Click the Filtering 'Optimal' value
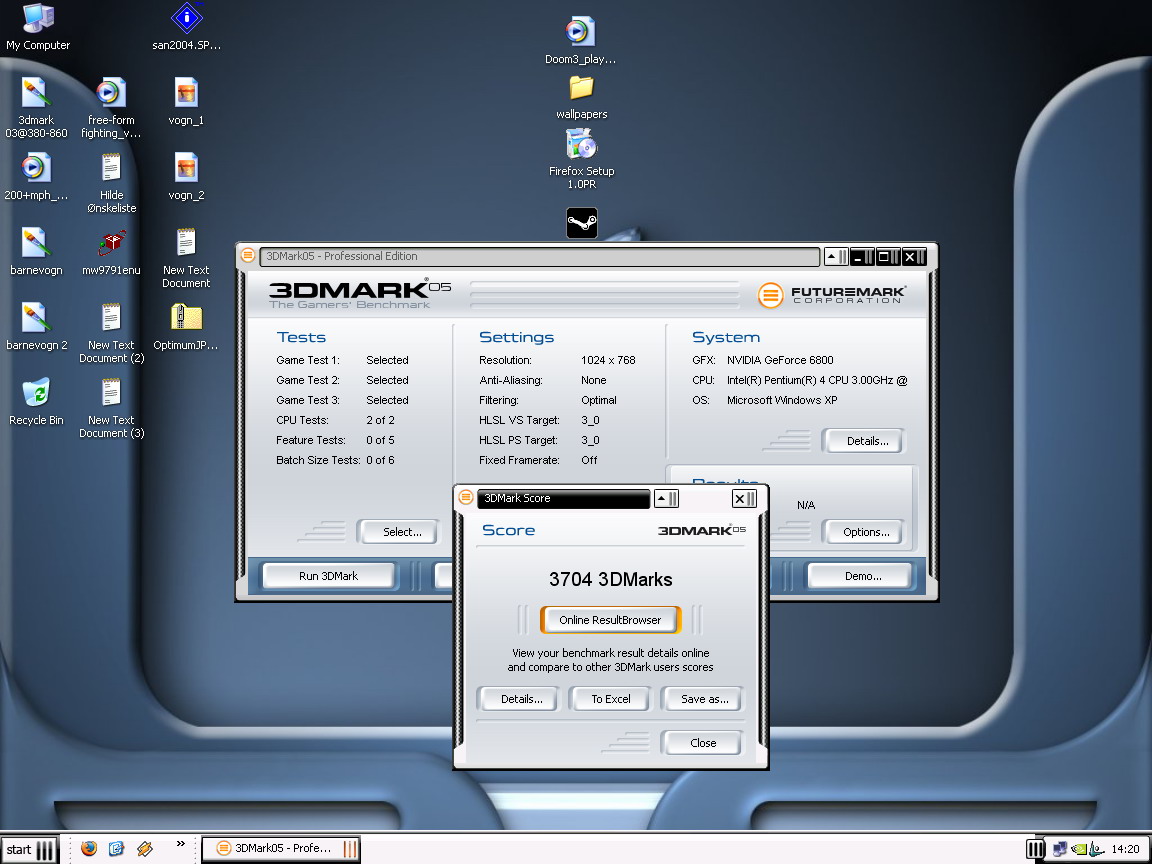The height and width of the screenshot is (864, 1152). click(x=598, y=400)
